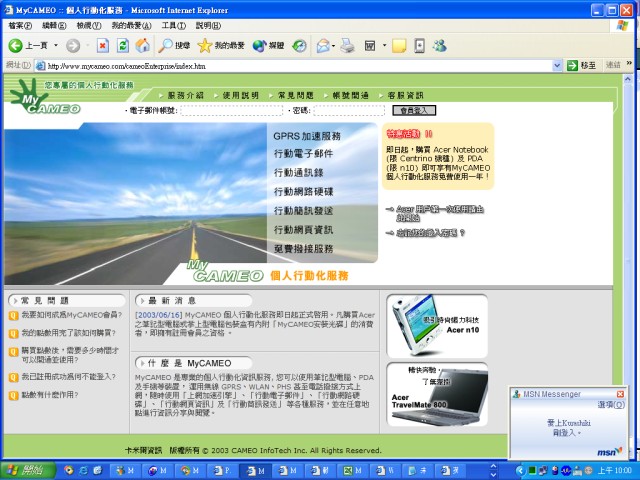The image size is (640, 480).
Task: Select 行動網路硬碟 in the banner
Action: click(x=303, y=192)
